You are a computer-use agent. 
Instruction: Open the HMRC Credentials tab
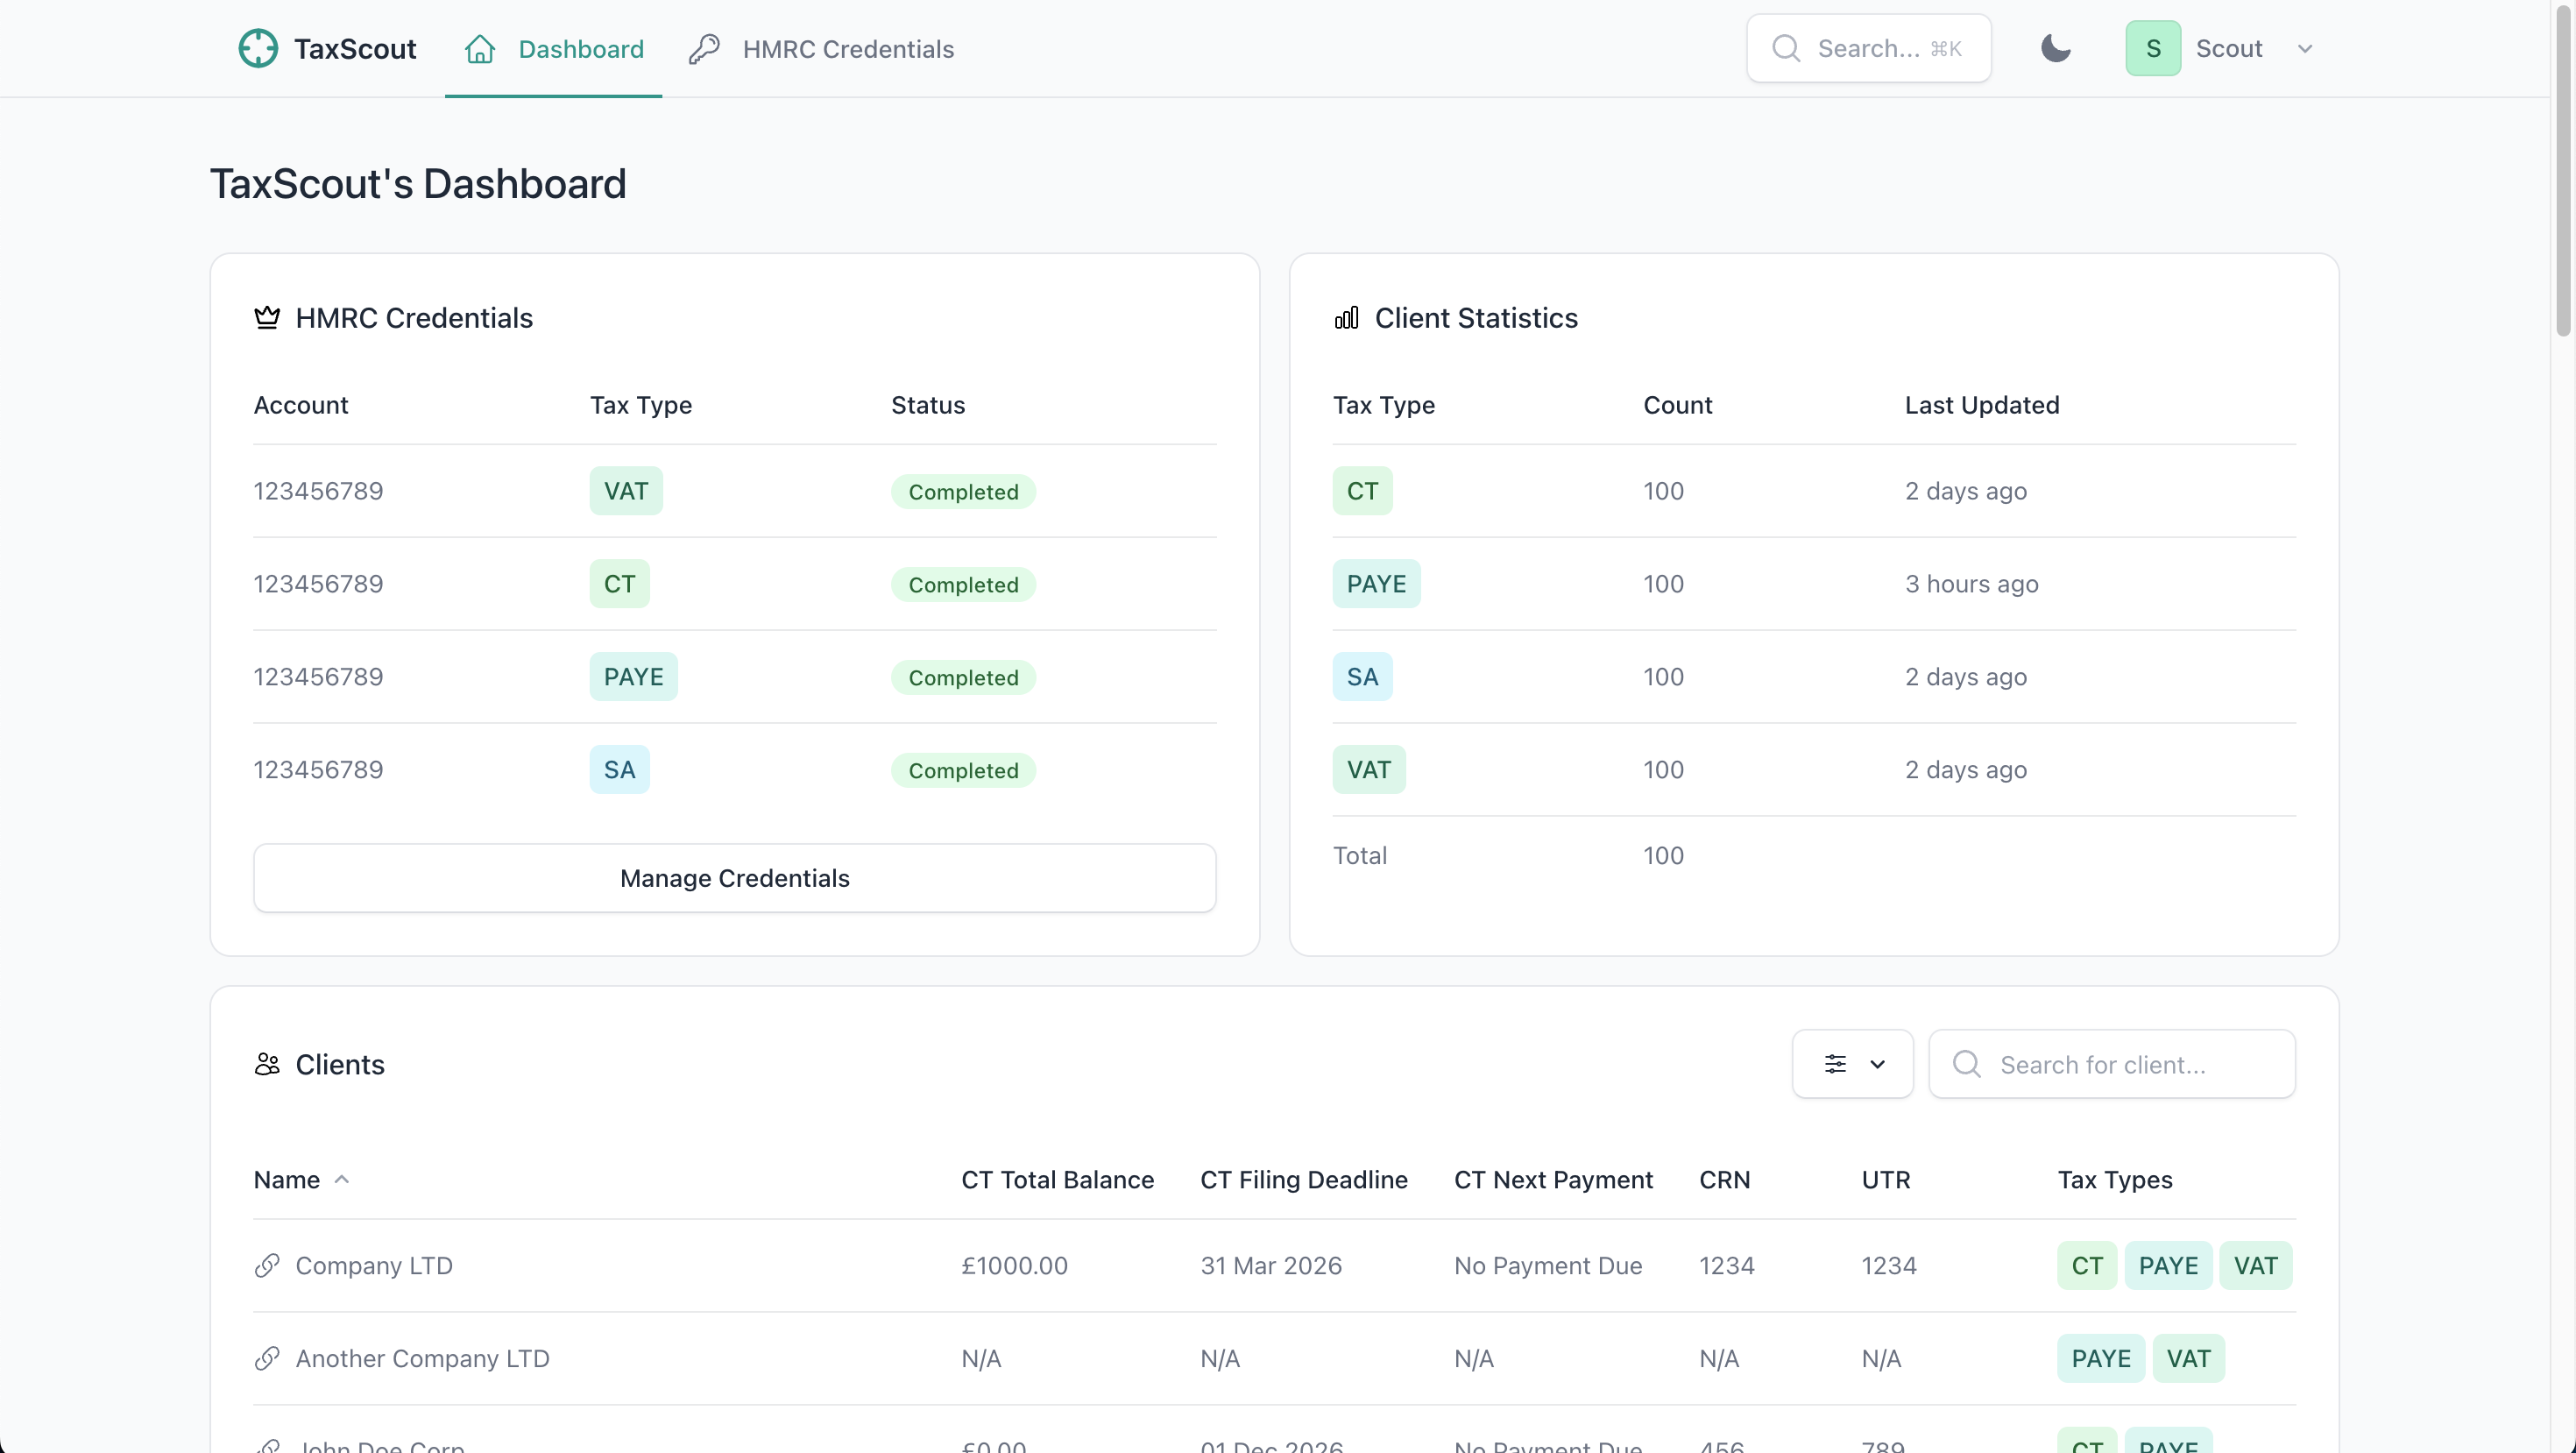point(821,49)
